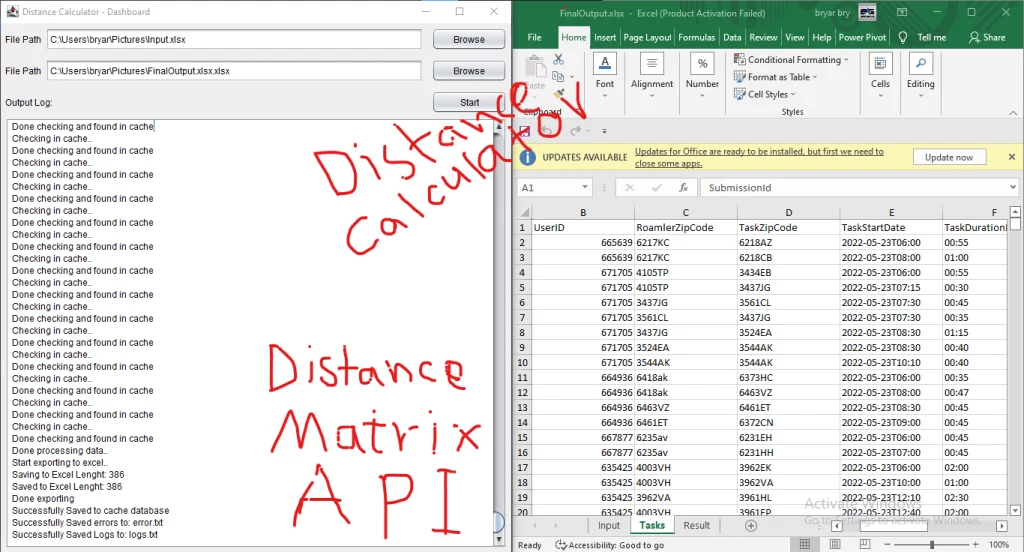Switch to the Insert ribbon tab
Viewport: 1024px width, 552px height.
coord(605,37)
